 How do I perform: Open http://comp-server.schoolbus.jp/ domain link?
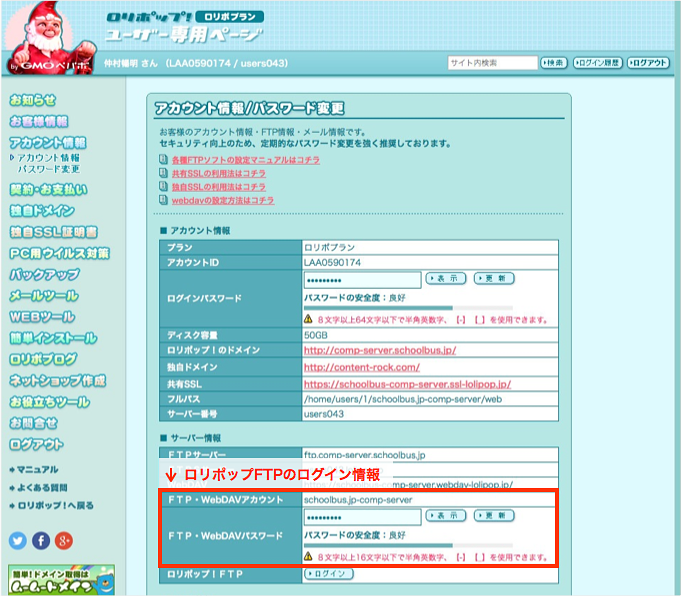point(380,350)
